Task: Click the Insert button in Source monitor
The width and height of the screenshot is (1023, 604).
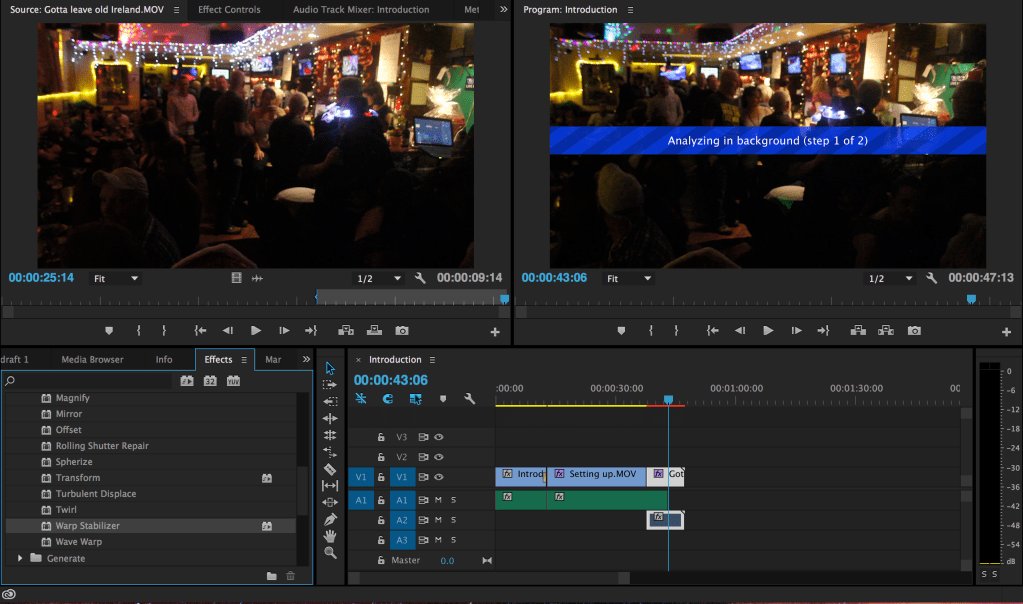Action: (346, 330)
